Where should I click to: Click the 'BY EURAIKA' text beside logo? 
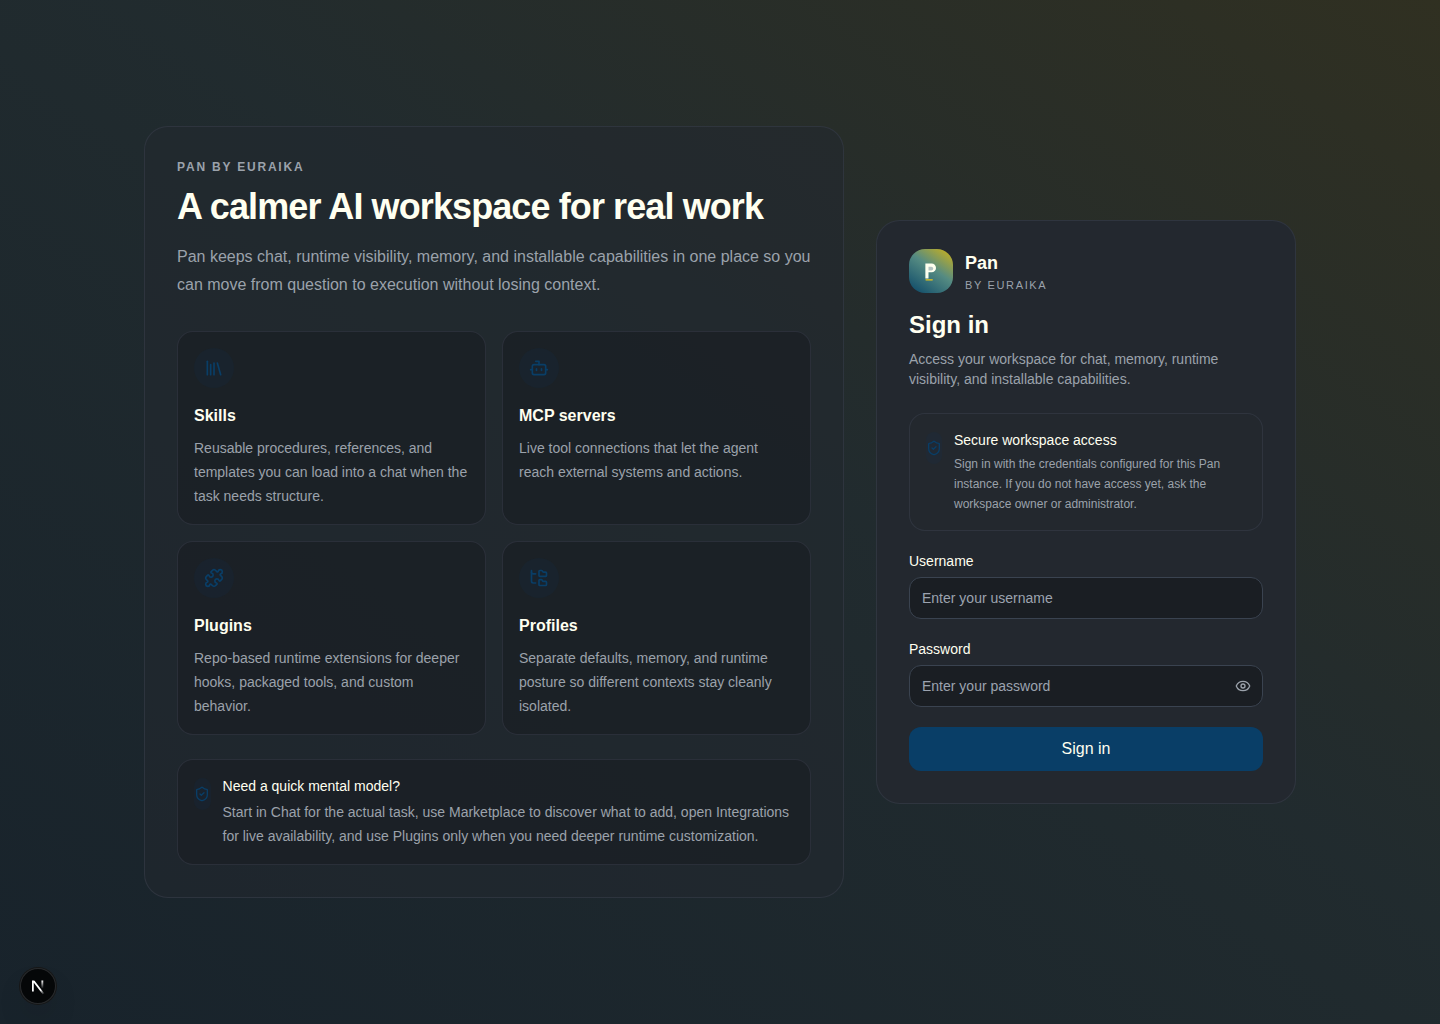pos(1006,285)
